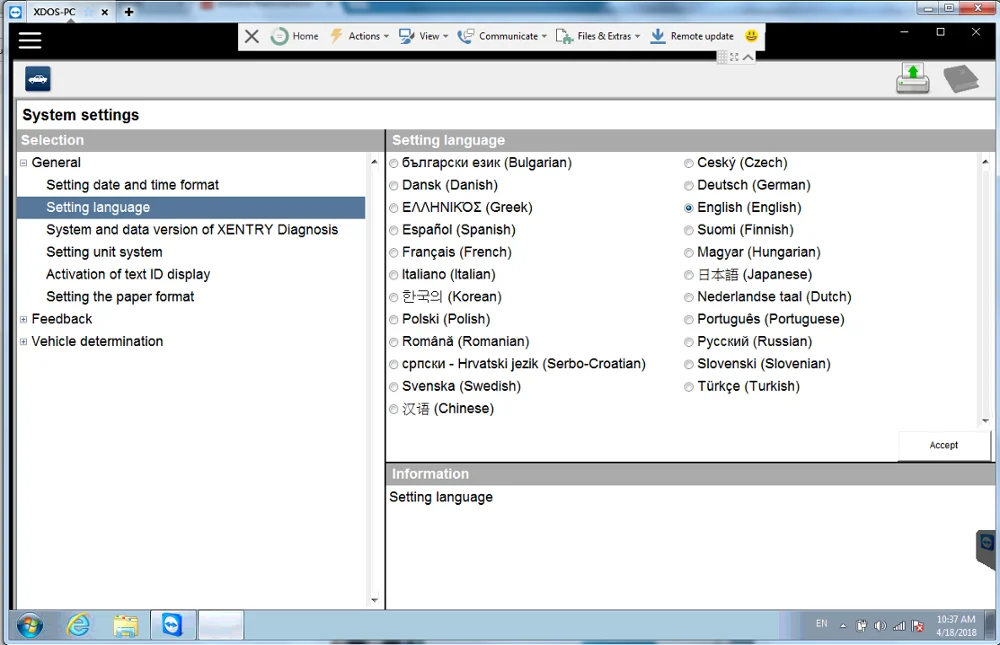The image size is (1000, 645).
Task: Select the Setting language tree item
Action: pyautogui.click(x=191, y=207)
